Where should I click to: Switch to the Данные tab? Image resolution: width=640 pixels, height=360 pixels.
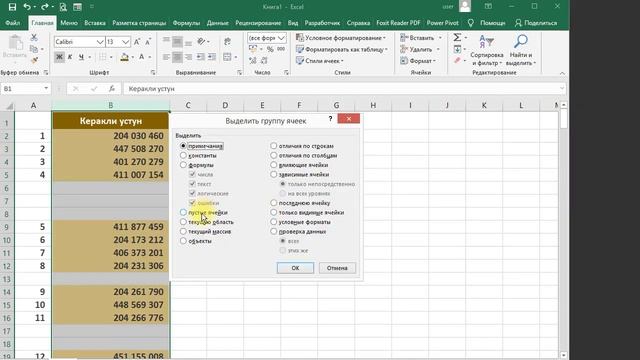[218, 23]
